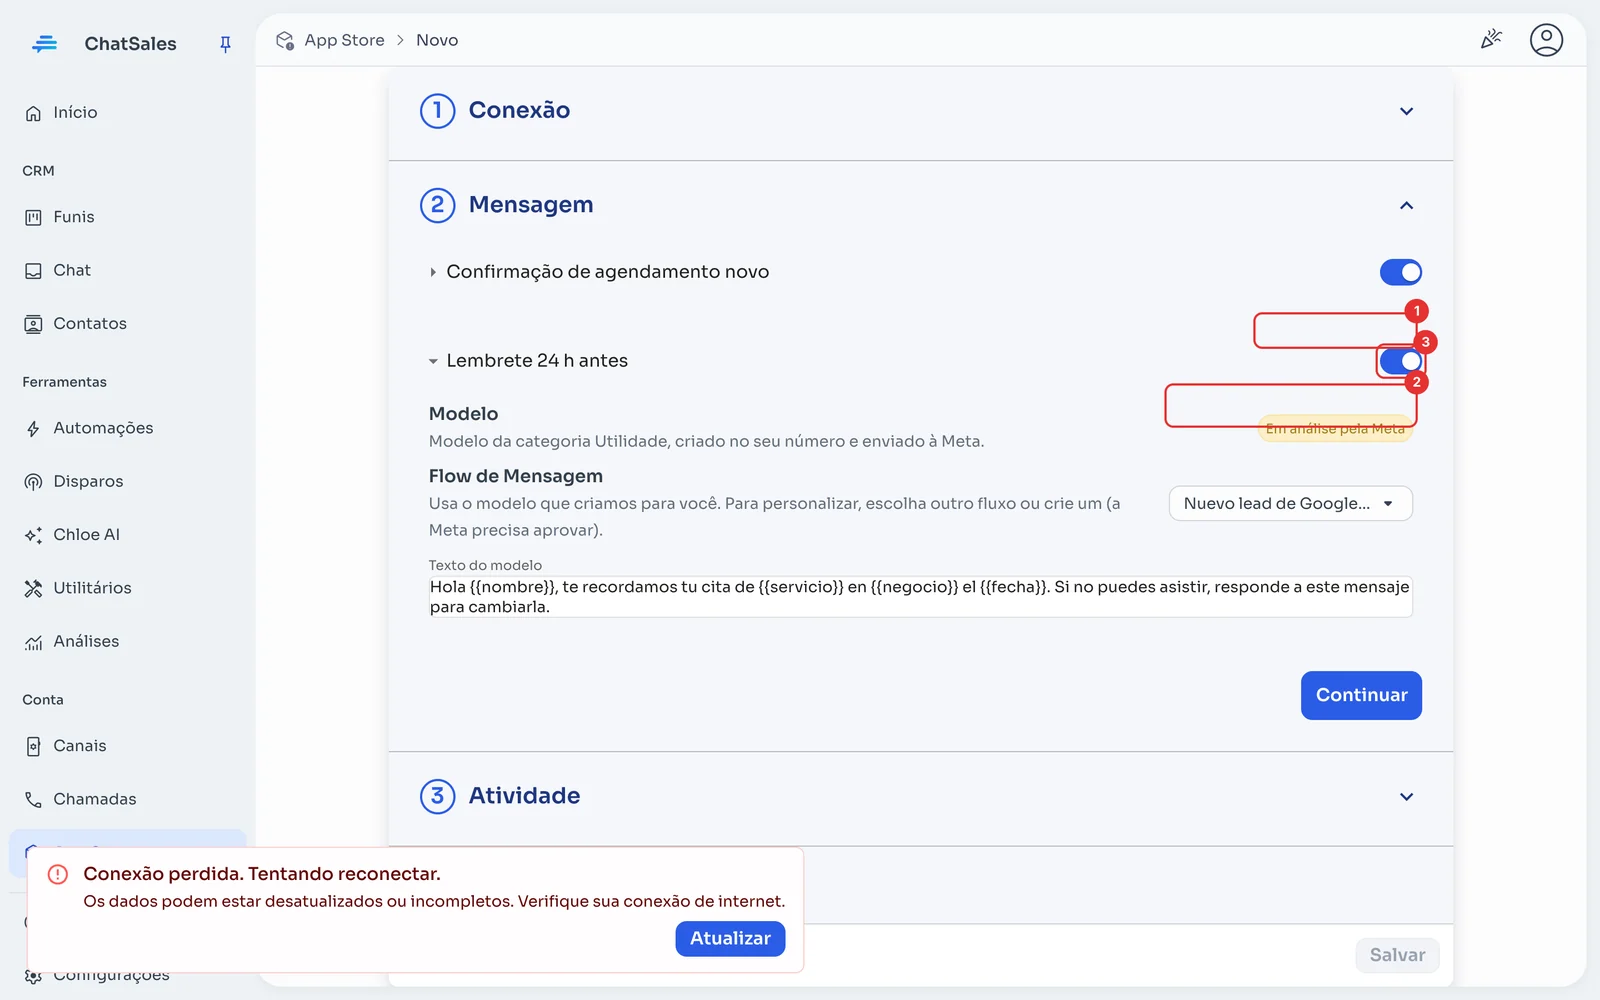The image size is (1600, 1000).
Task: Collapse Lembrete 24 h antes triangle
Action: click(433, 361)
